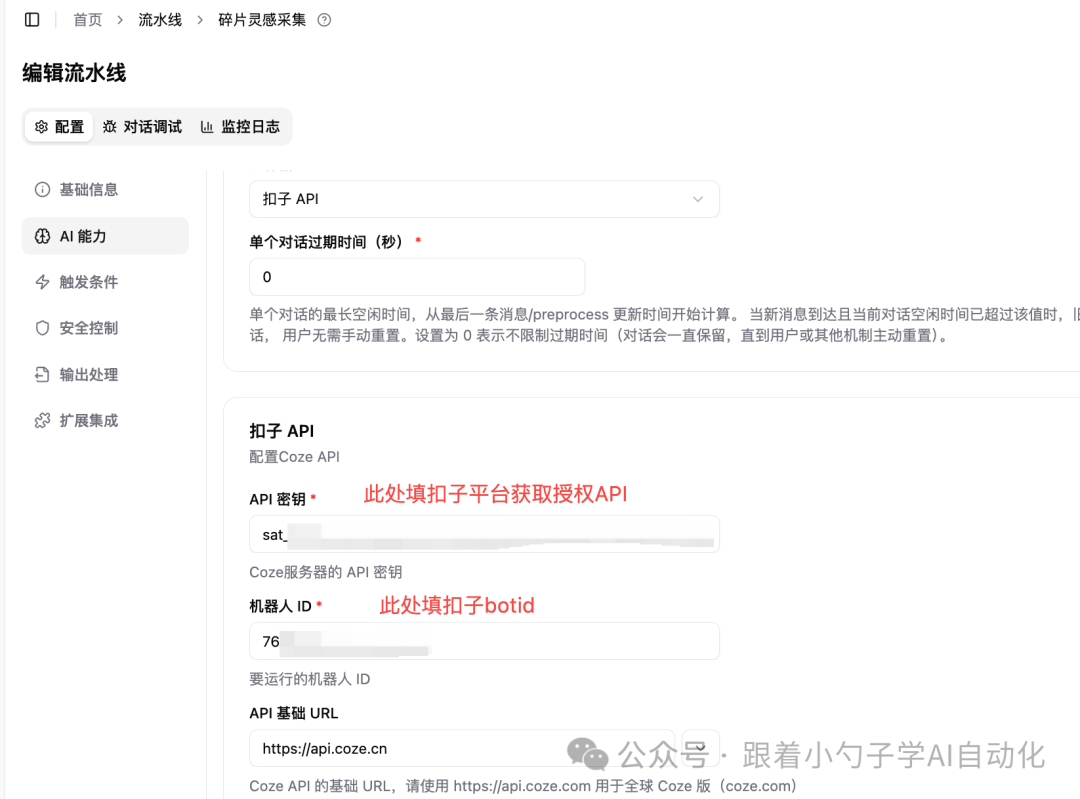Click the API 基础 URL label
1080x799 pixels.
pyautogui.click(x=293, y=713)
